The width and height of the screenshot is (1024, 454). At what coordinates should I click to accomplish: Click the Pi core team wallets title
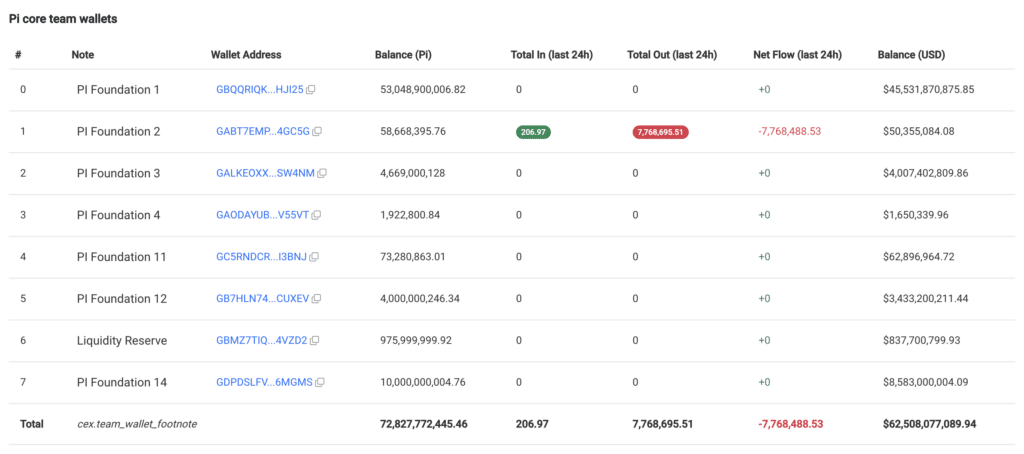(63, 19)
